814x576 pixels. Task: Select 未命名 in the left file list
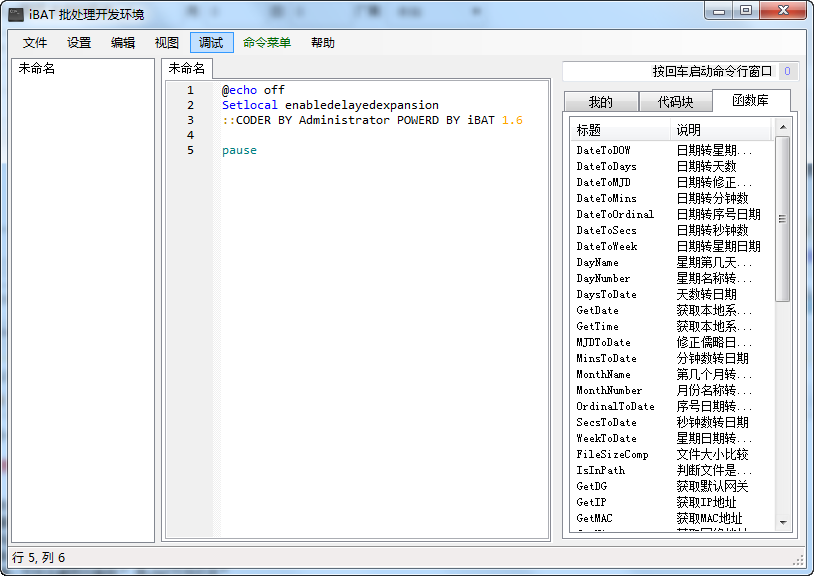[x=37, y=68]
